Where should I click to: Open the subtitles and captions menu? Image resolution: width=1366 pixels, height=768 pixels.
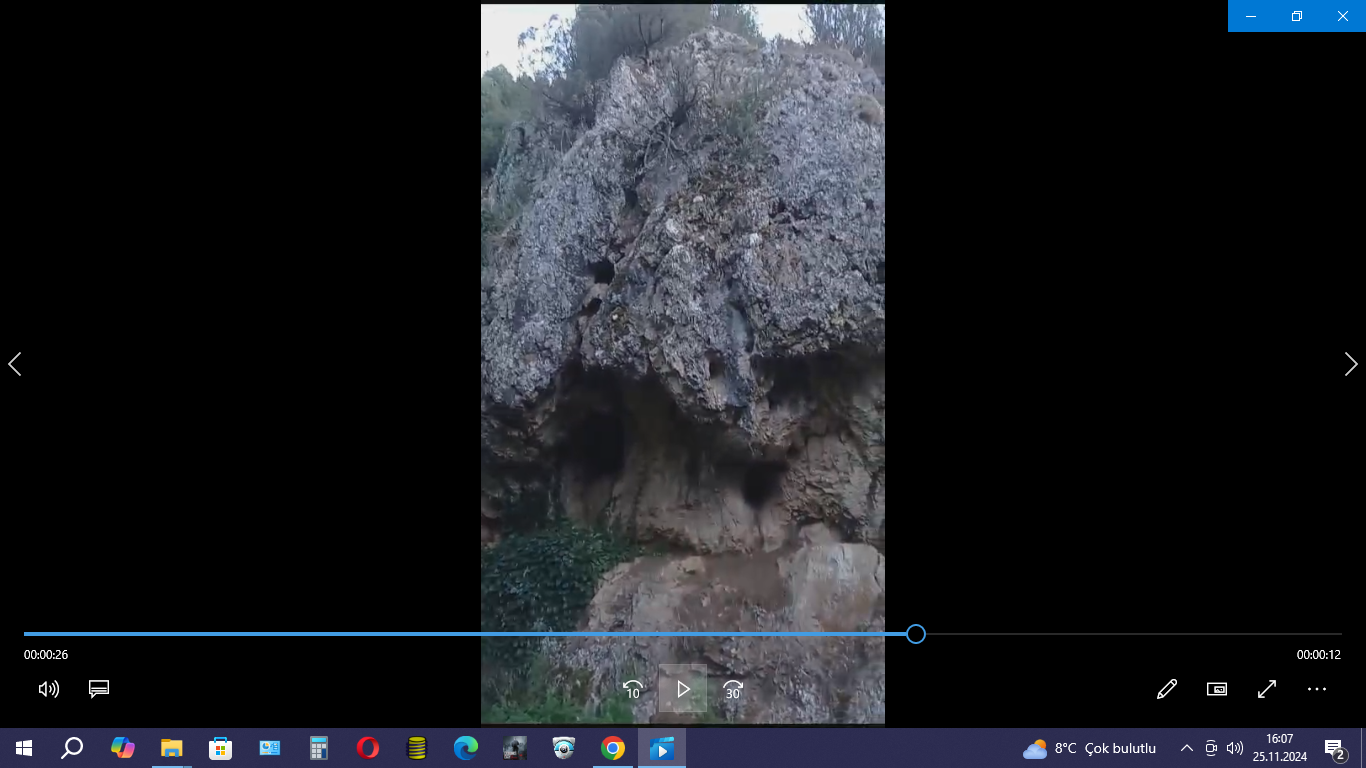pos(98,689)
